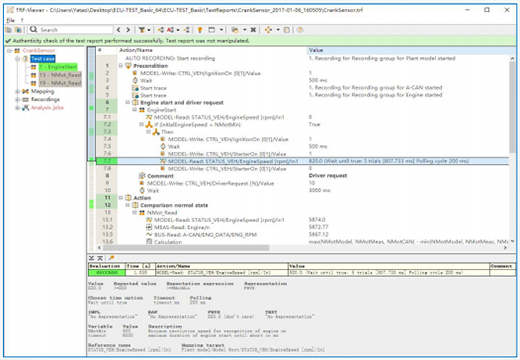Click the second copy icon beside search

pyautogui.click(x=18, y=30)
